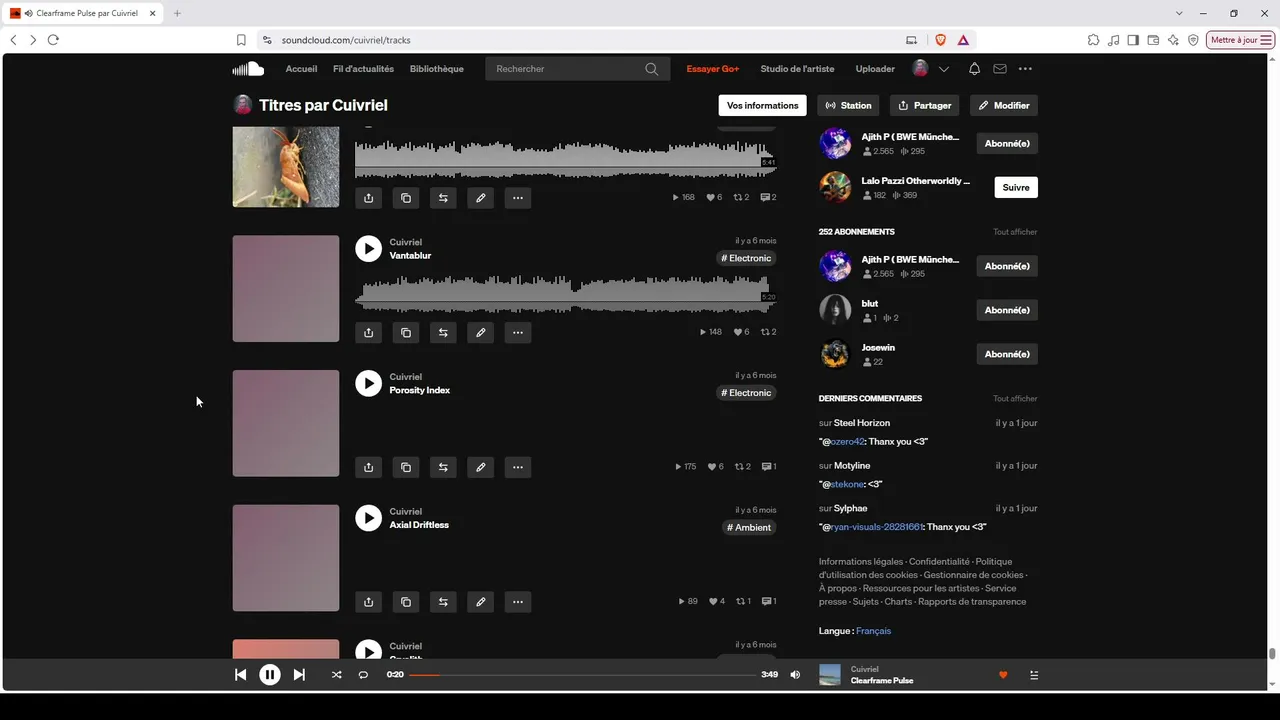
Task: Edit Porosity Index with the pencil icon
Action: [x=481, y=467]
